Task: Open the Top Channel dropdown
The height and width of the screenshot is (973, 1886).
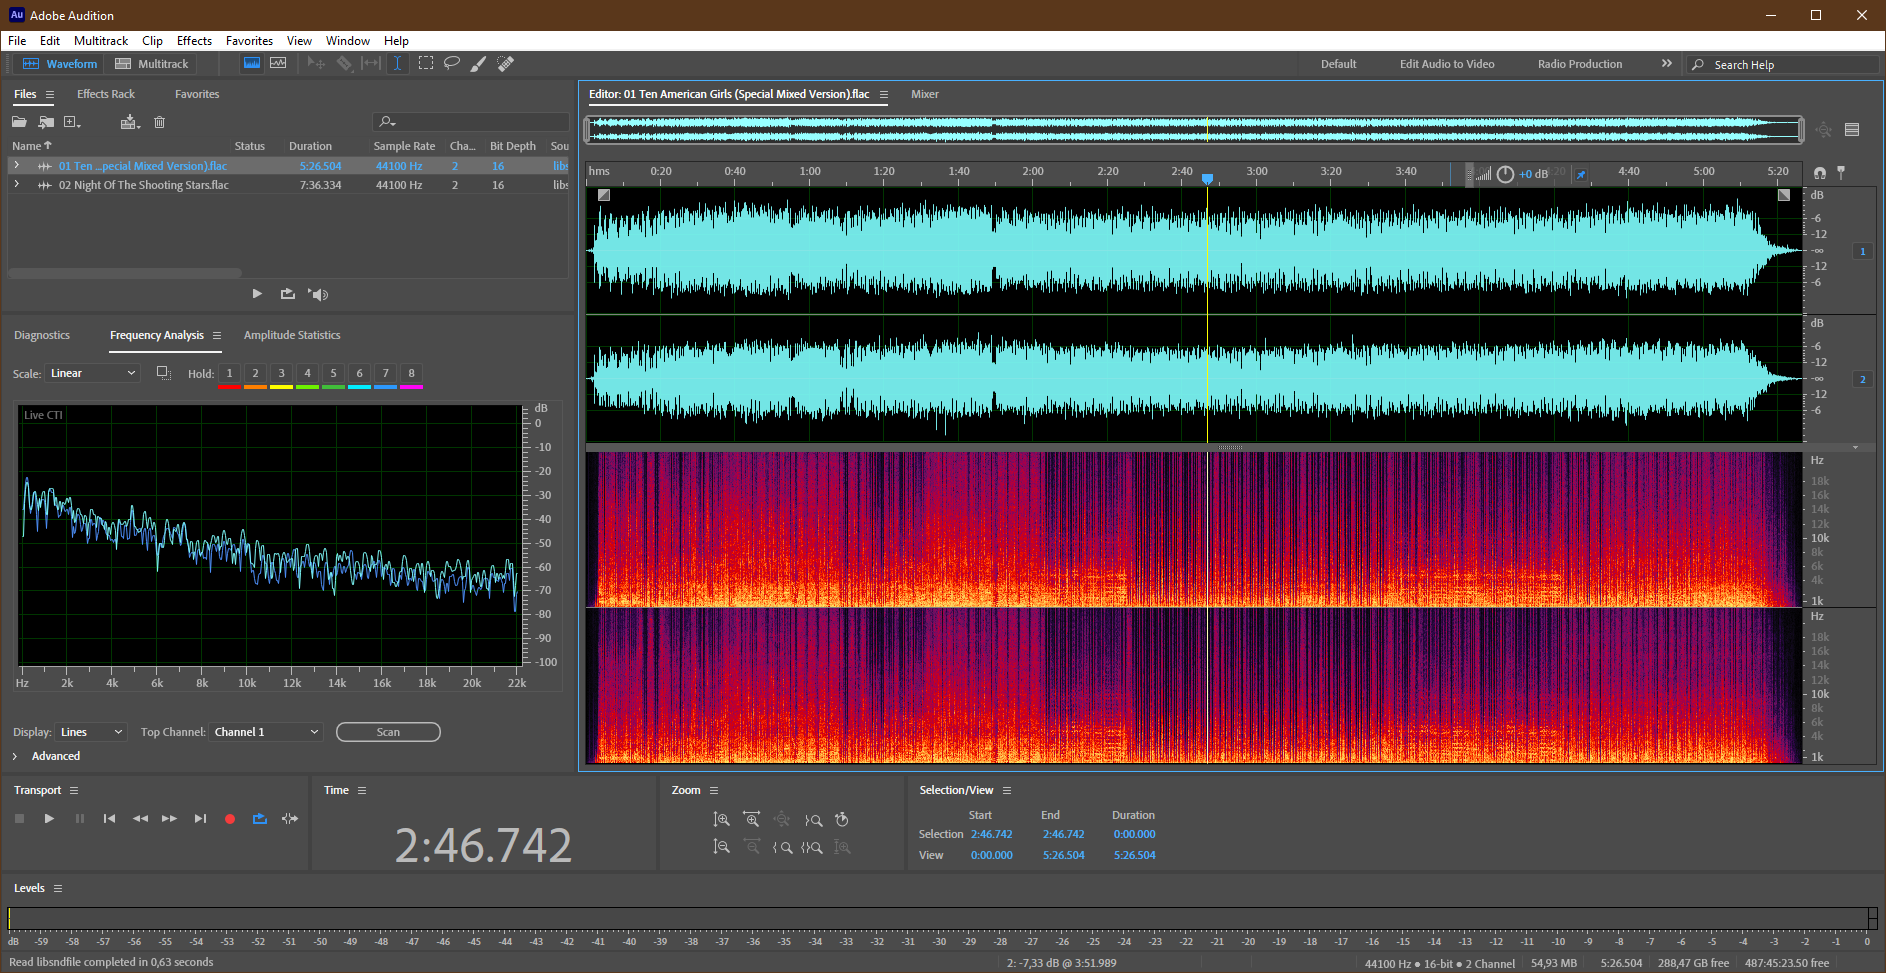Action: click(266, 732)
